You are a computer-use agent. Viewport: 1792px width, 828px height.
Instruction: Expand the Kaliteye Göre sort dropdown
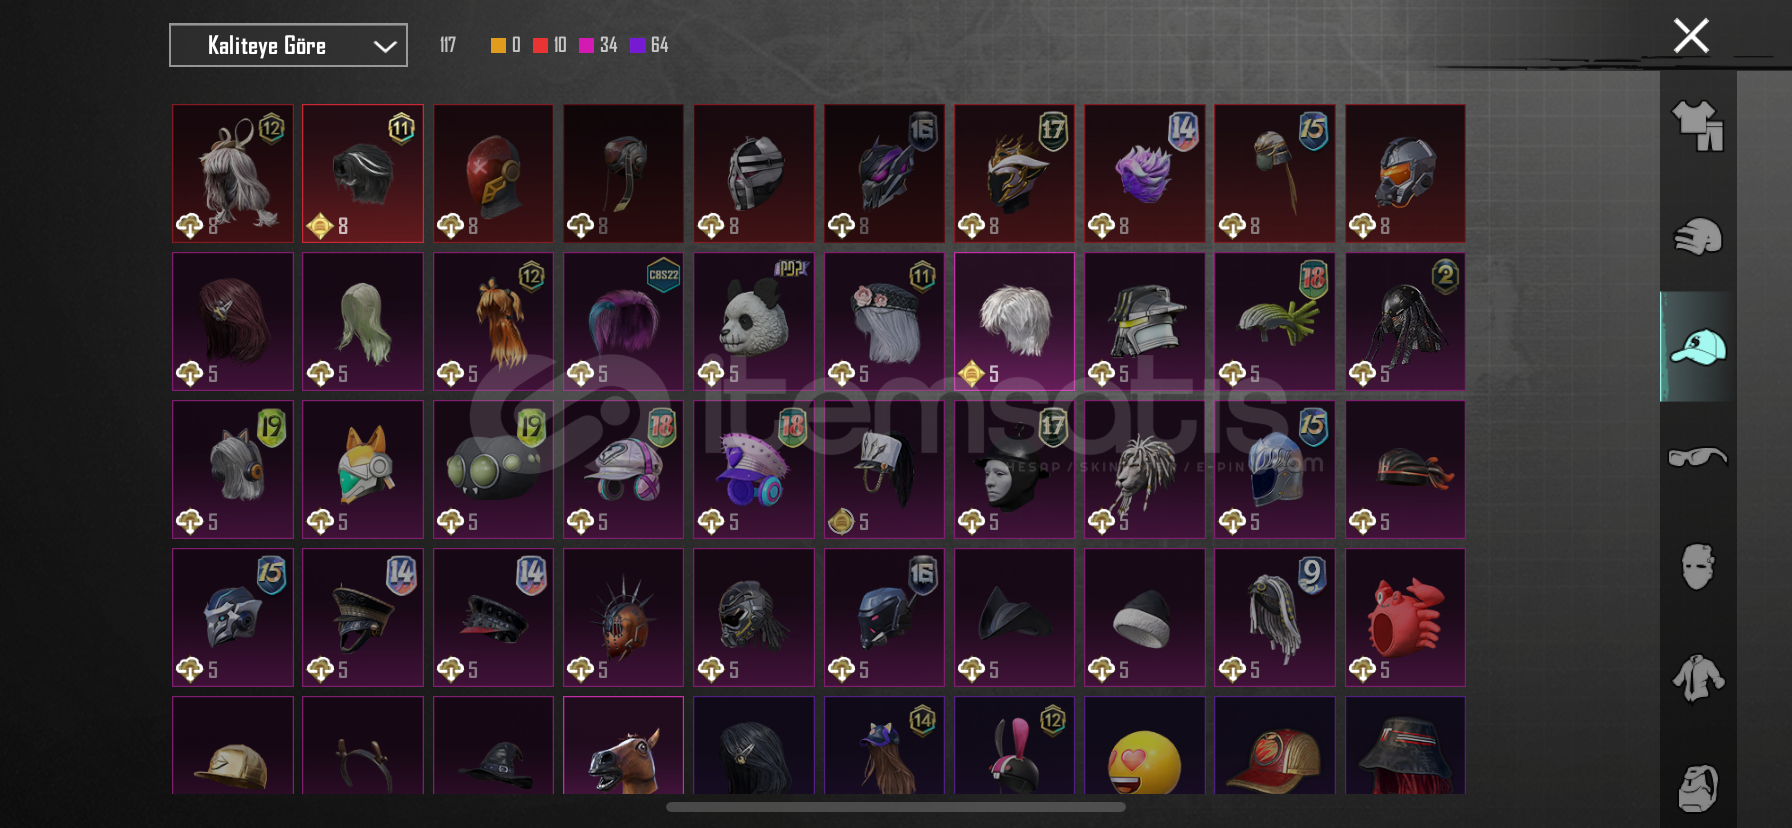(288, 45)
